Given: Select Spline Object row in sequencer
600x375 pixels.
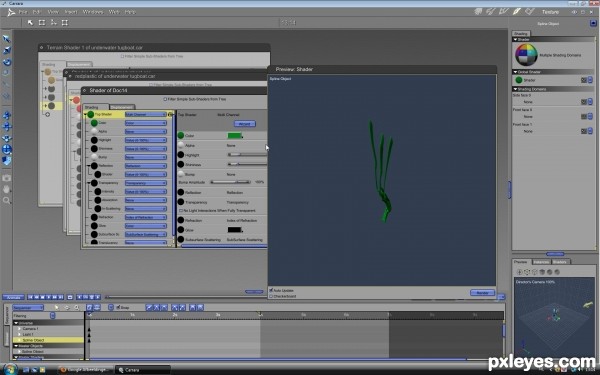Looking at the screenshot, I should [x=49, y=340].
